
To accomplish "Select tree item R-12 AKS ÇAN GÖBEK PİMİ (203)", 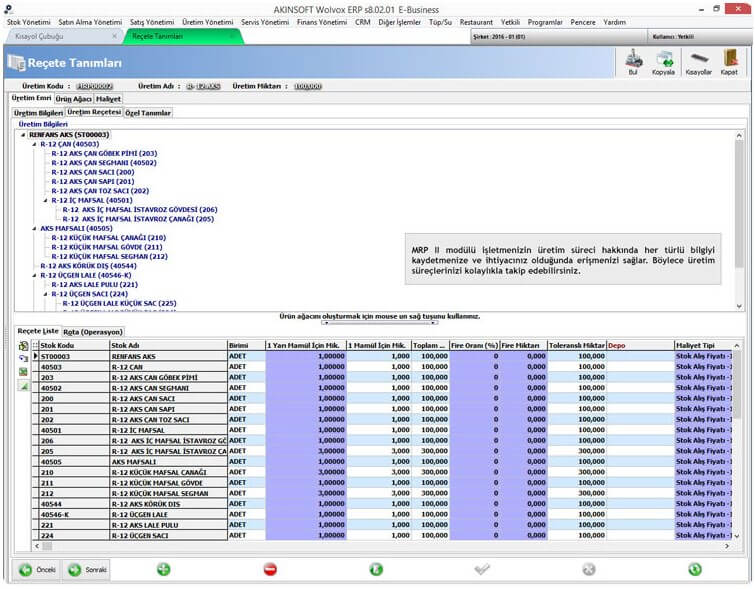I will coord(104,154).
